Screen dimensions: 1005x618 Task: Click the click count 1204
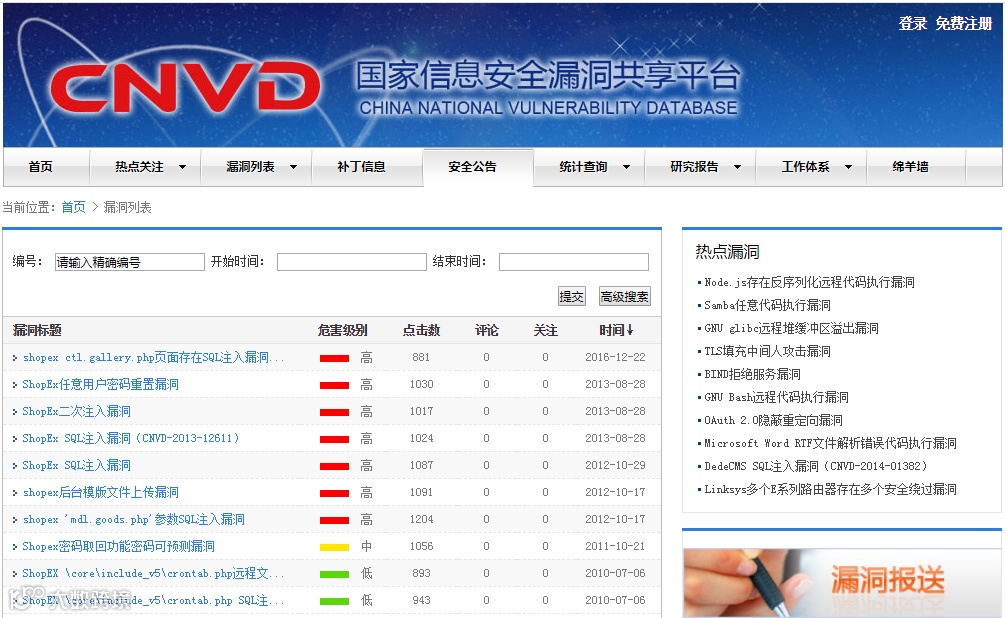[x=422, y=519]
